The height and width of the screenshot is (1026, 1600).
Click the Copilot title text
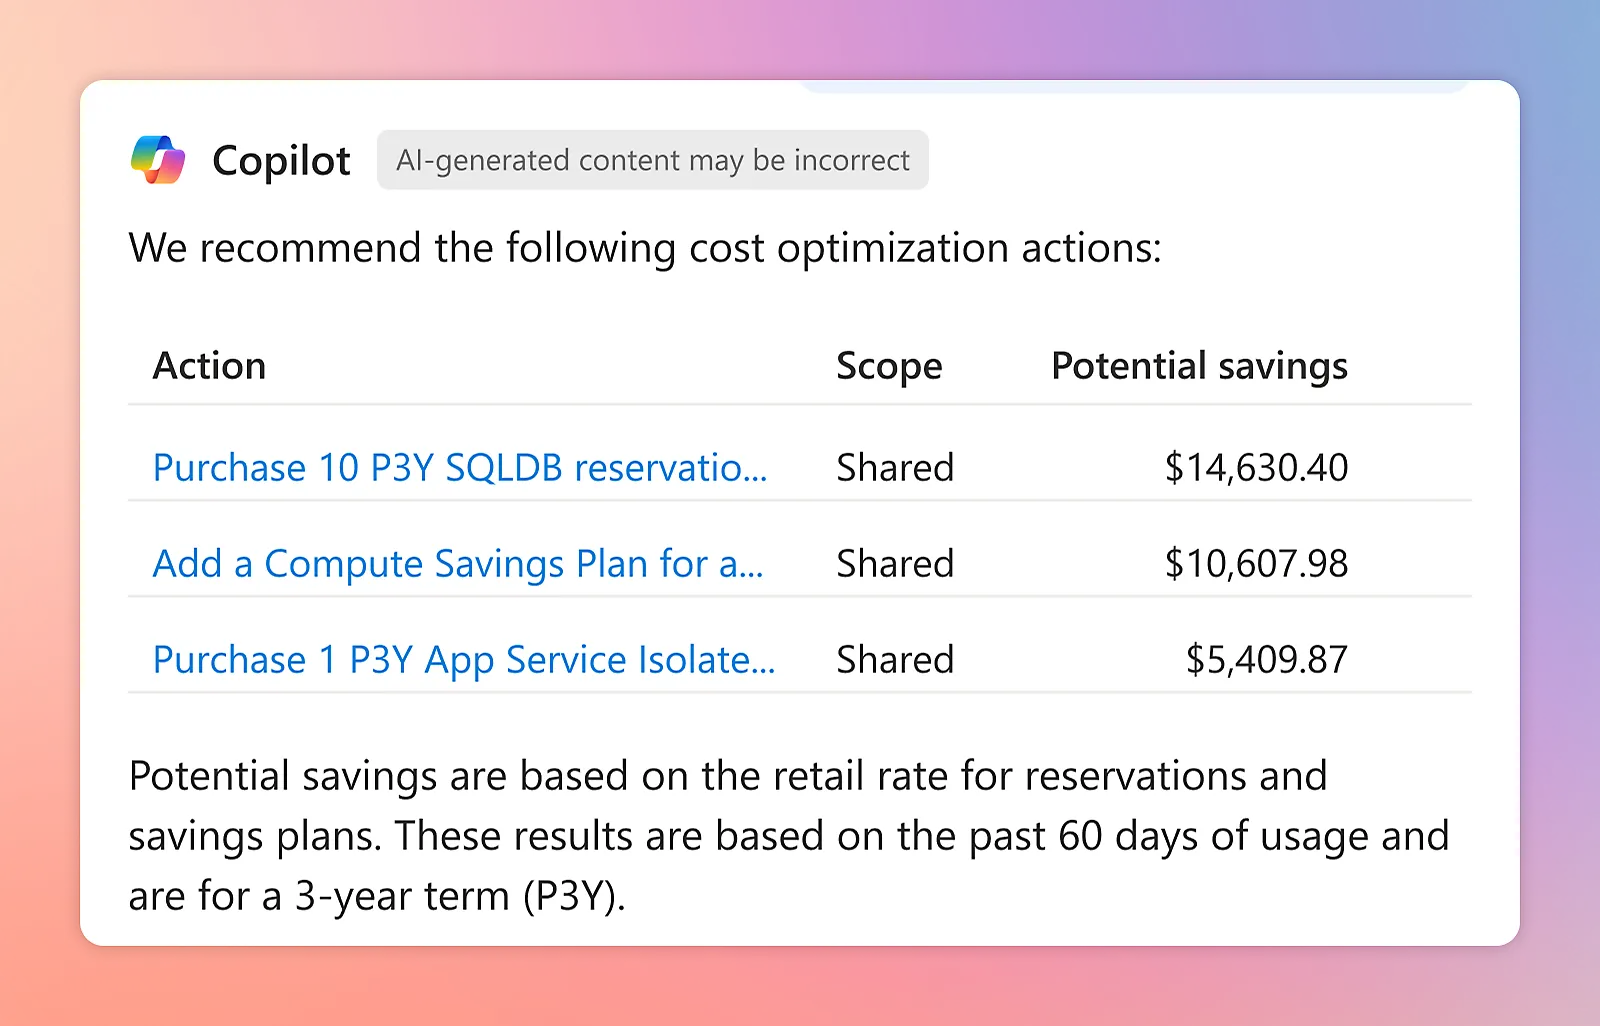281,160
